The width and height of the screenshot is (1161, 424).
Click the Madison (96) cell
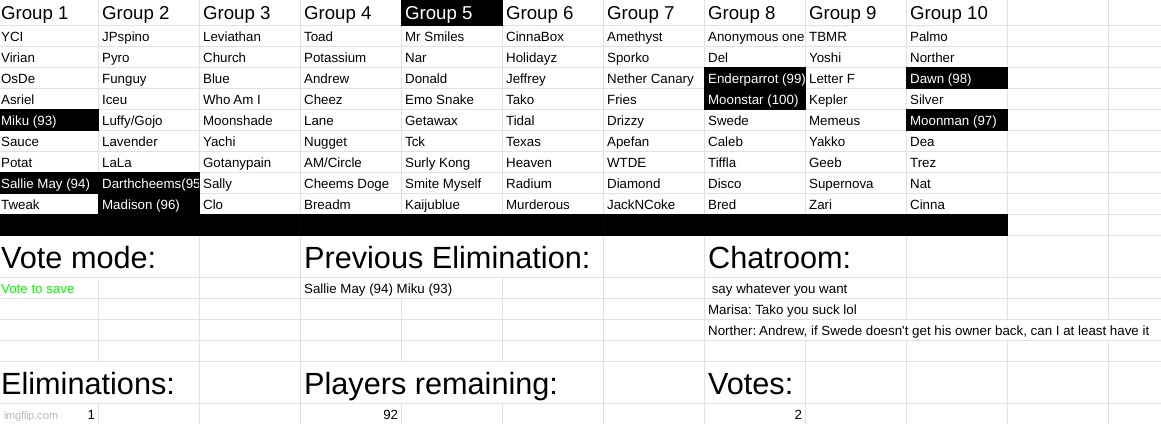pyautogui.click(x=149, y=205)
